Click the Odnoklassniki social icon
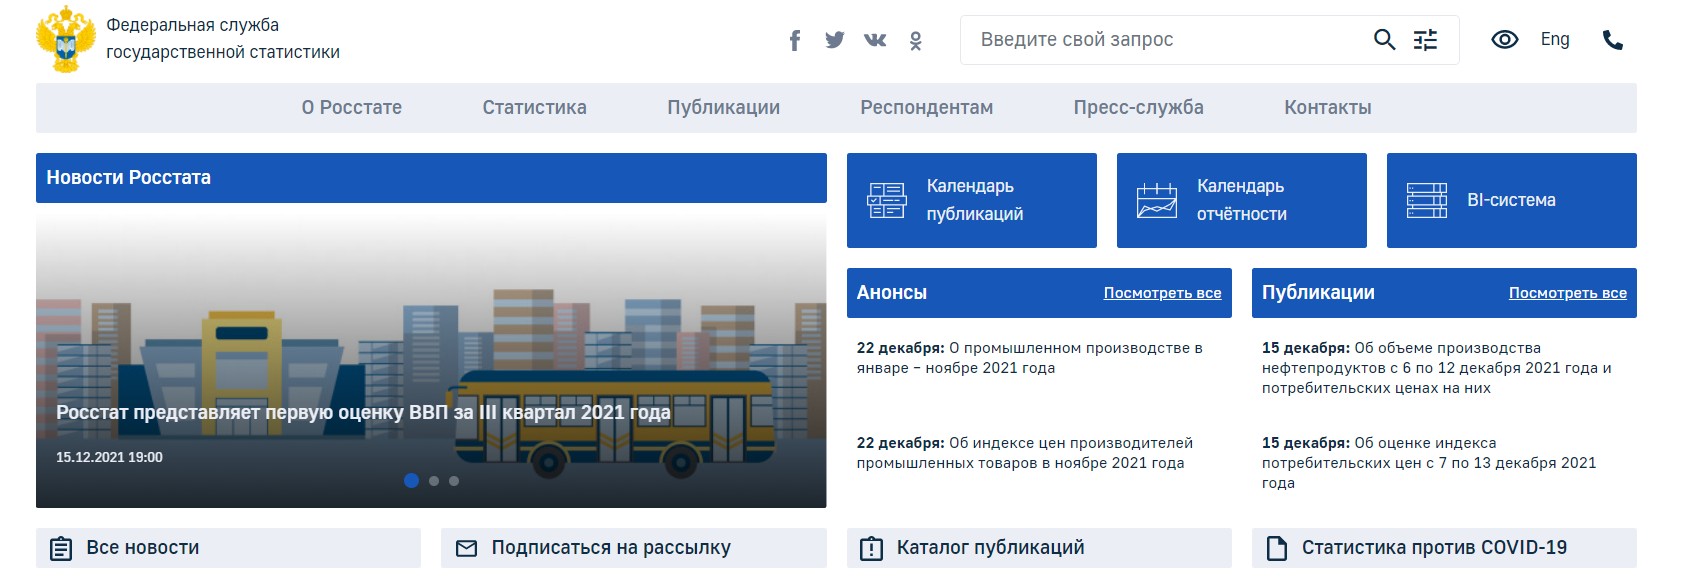Viewport: 1696px width, 579px height. tap(915, 41)
